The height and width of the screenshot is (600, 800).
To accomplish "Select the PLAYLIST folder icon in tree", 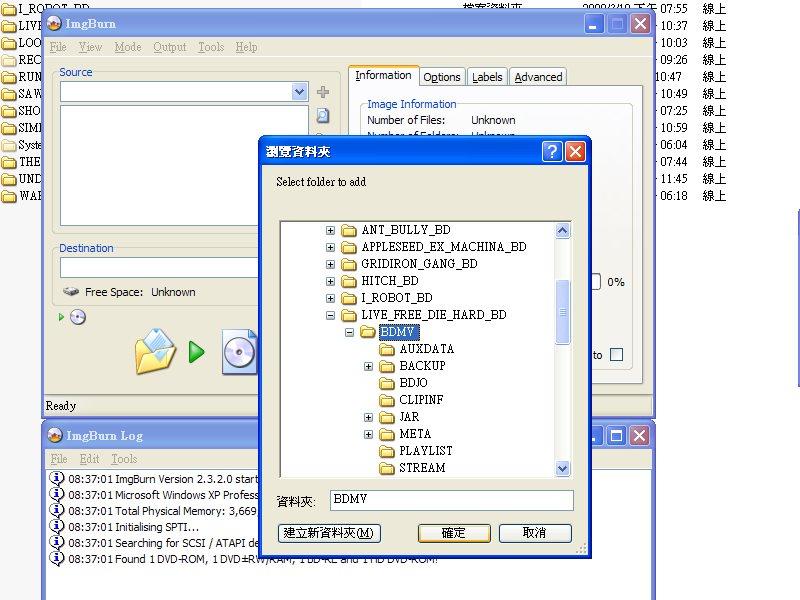I will [x=387, y=452].
